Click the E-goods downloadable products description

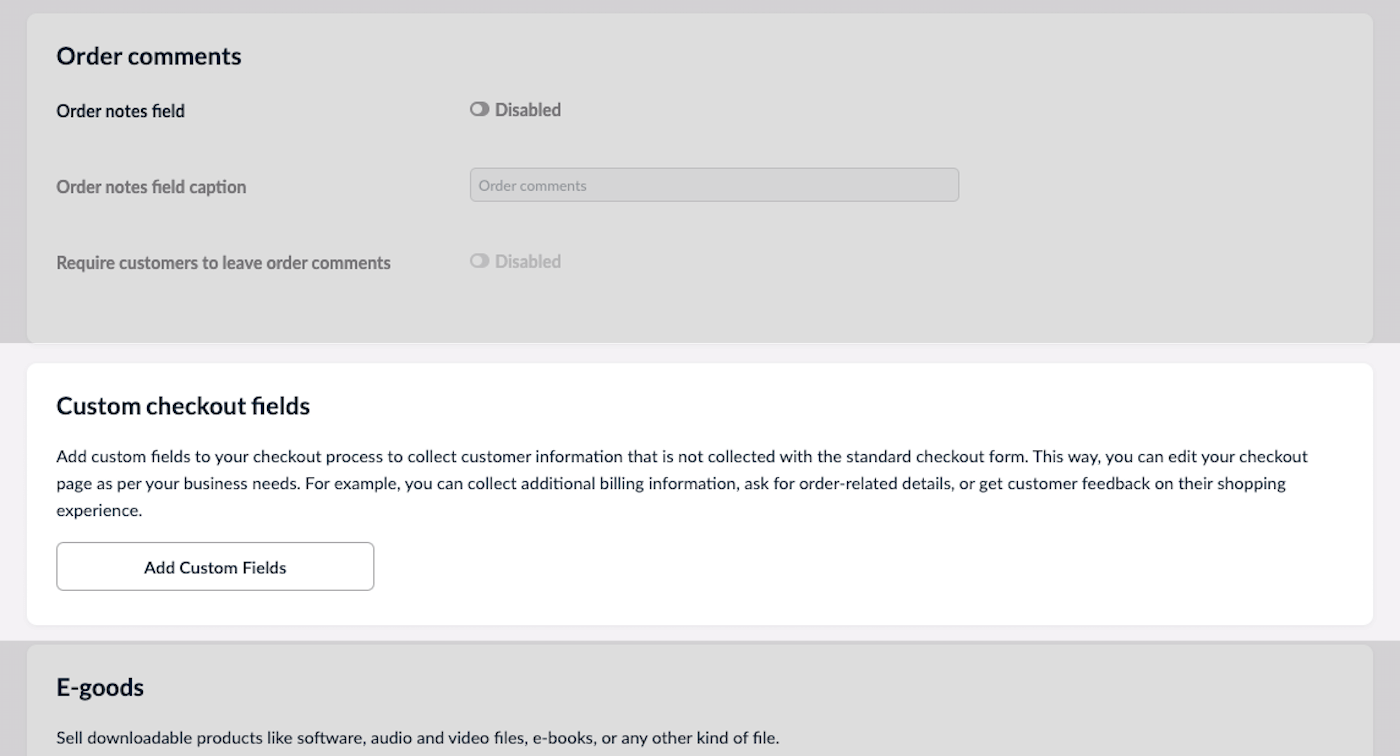(x=417, y=738)
